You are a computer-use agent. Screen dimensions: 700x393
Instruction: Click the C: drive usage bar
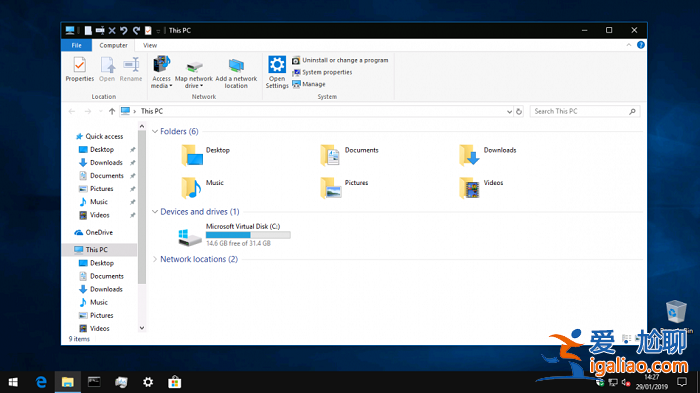click(x=248, y=235)
